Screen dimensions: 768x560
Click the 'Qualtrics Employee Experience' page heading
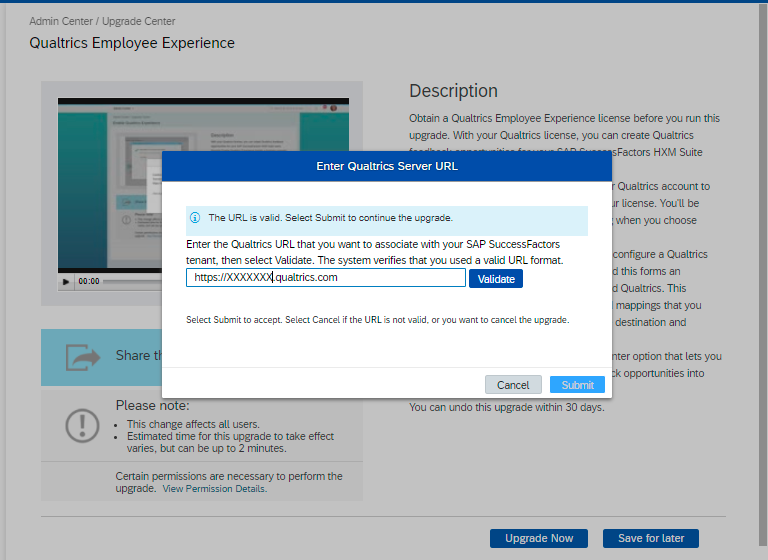click(x=132, y=43)
